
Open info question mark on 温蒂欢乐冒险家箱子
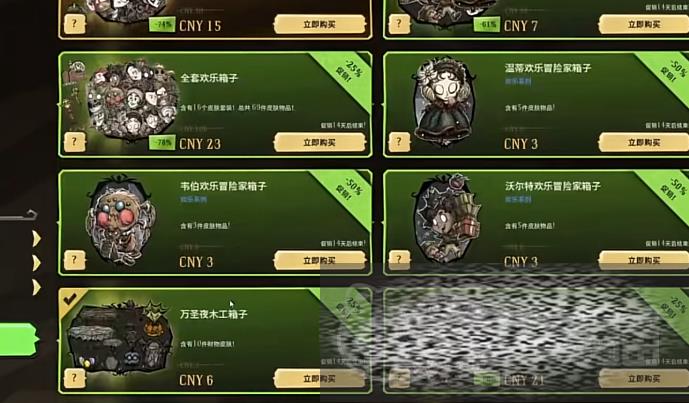click(399, 142)
